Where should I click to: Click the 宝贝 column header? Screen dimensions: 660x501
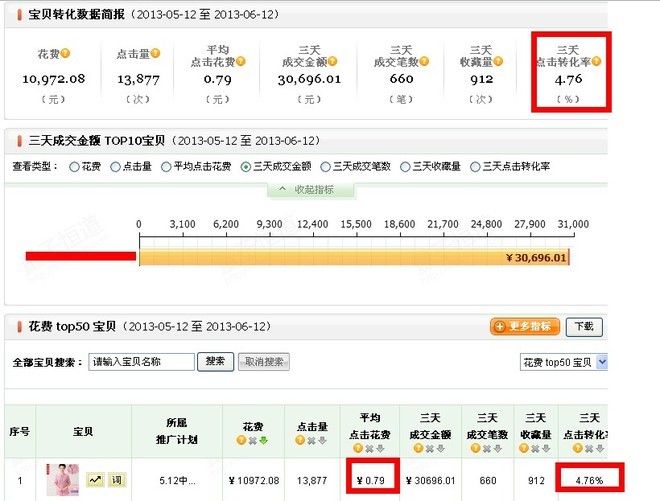coord(83,432)
